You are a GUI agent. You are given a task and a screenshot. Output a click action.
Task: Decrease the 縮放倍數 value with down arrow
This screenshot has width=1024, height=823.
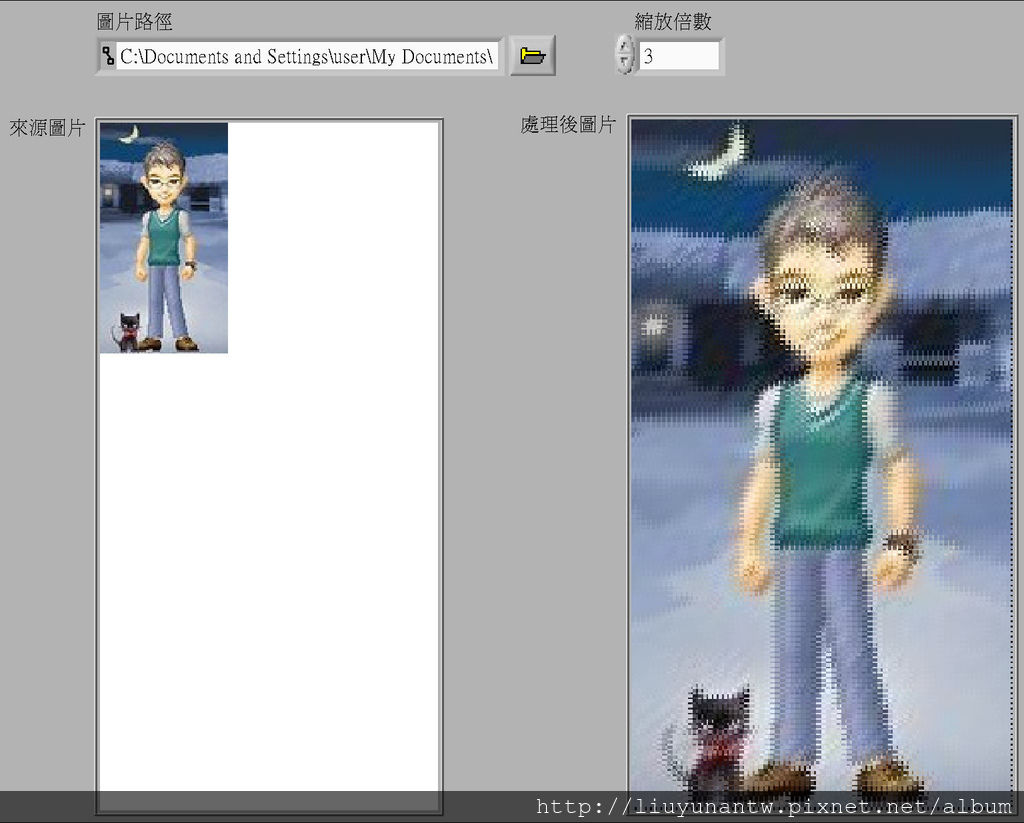pos(625,64)
